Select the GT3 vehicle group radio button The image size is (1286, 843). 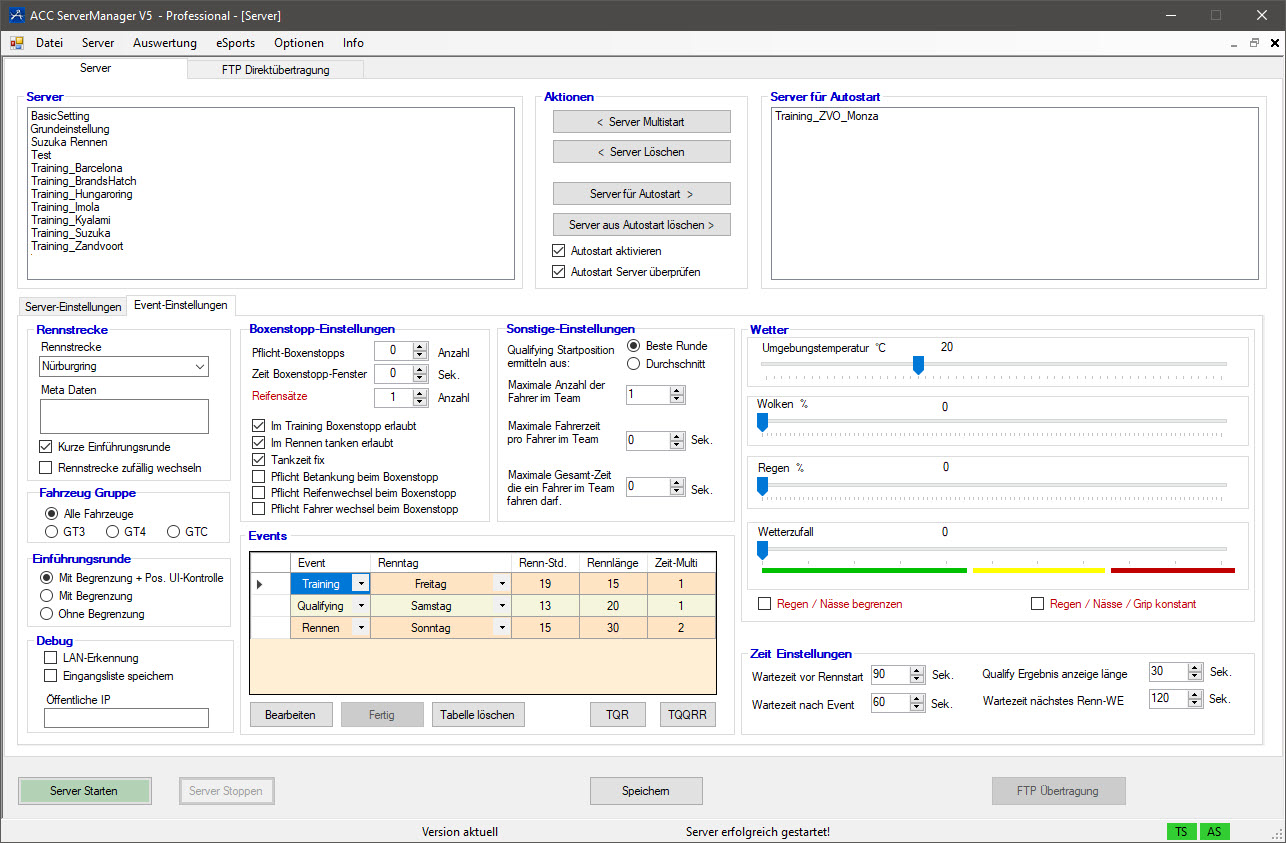(x=51, y=531)
